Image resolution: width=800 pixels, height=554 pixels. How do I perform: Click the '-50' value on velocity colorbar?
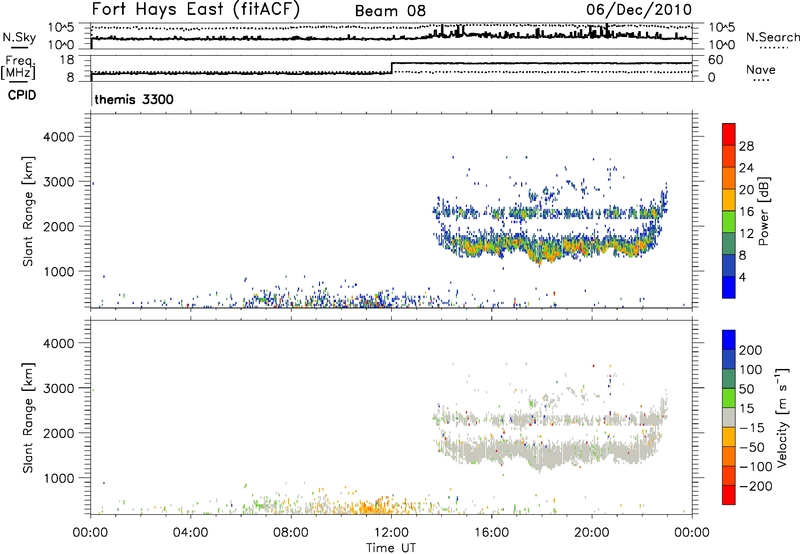752,448
